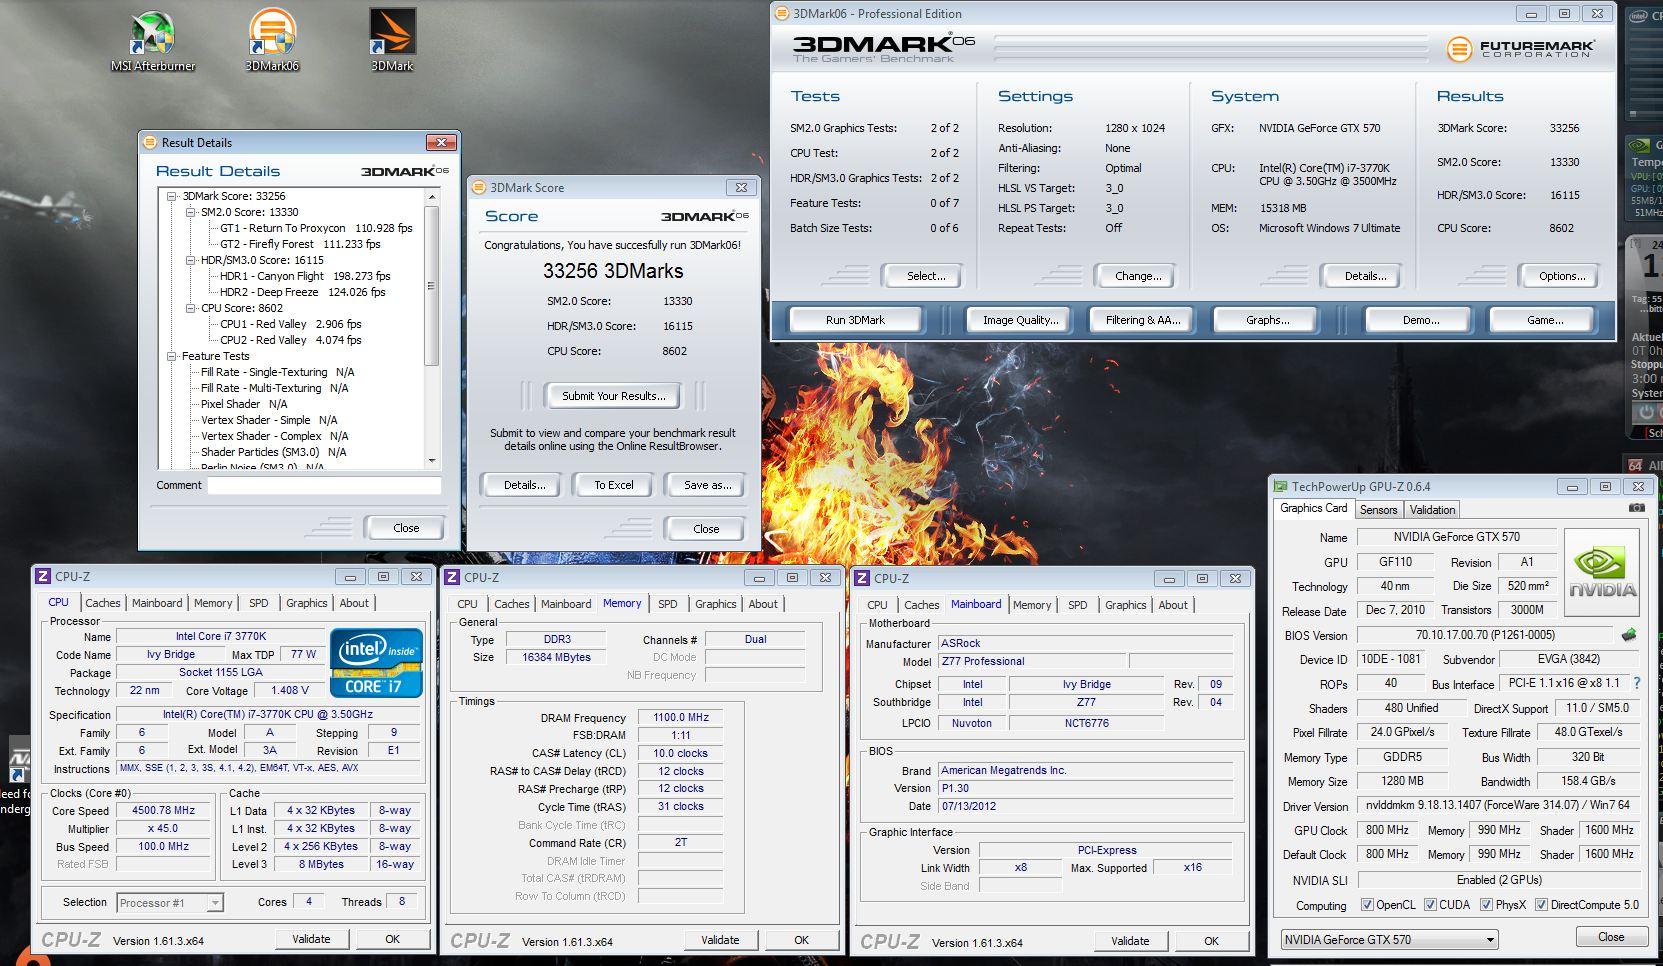The image size is (1663, 966).
Task: Click the Game button in 3DMark06
Action: (x=1544, y=320)
